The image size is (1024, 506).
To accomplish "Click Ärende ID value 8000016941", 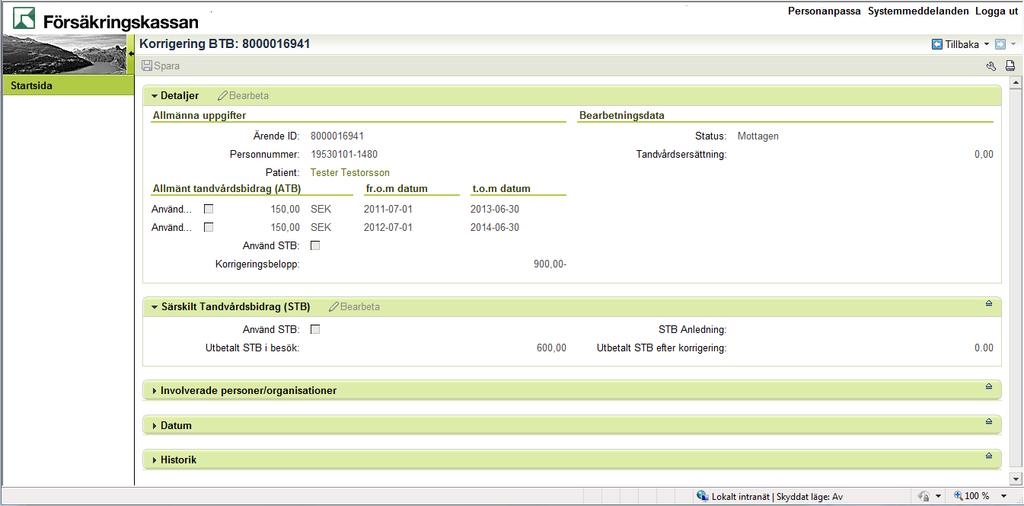I will (x=337, y=136).
